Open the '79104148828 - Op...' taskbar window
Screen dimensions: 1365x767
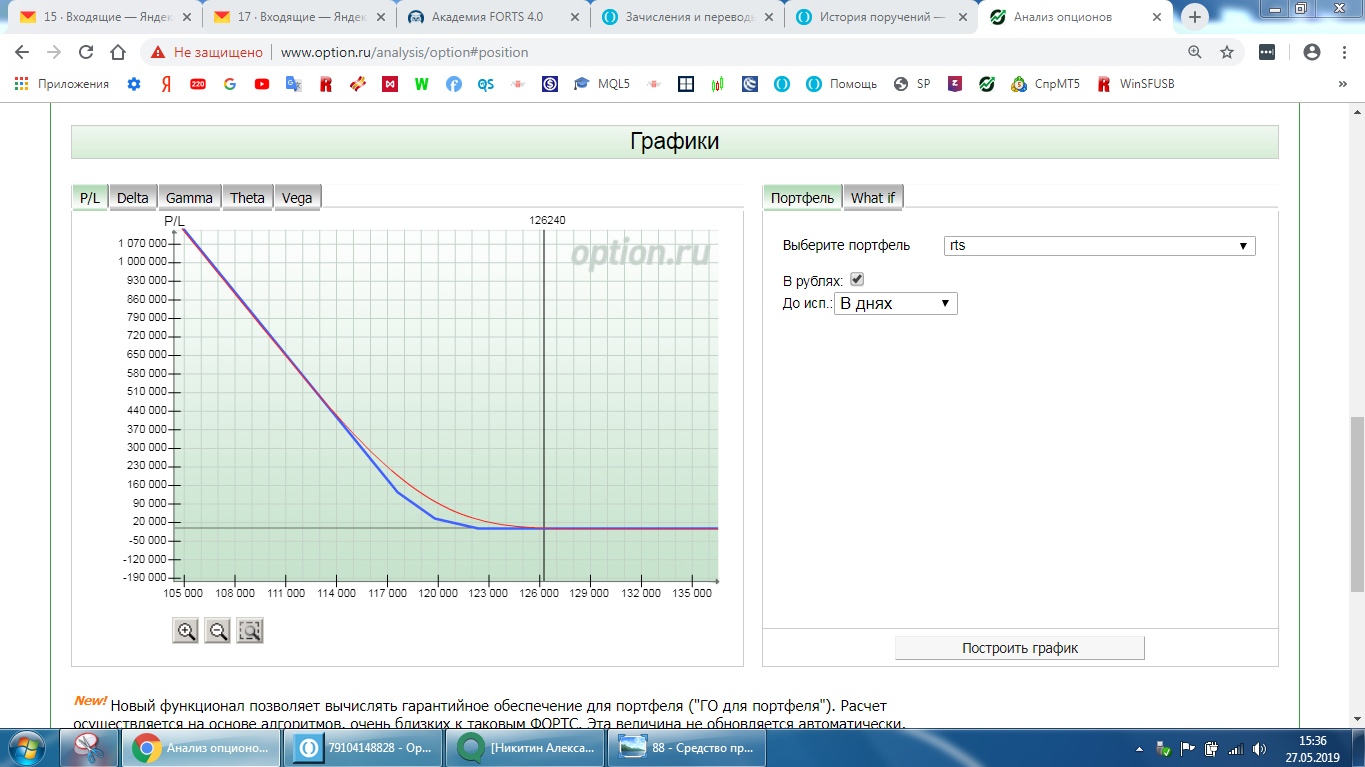click(364, 747)
